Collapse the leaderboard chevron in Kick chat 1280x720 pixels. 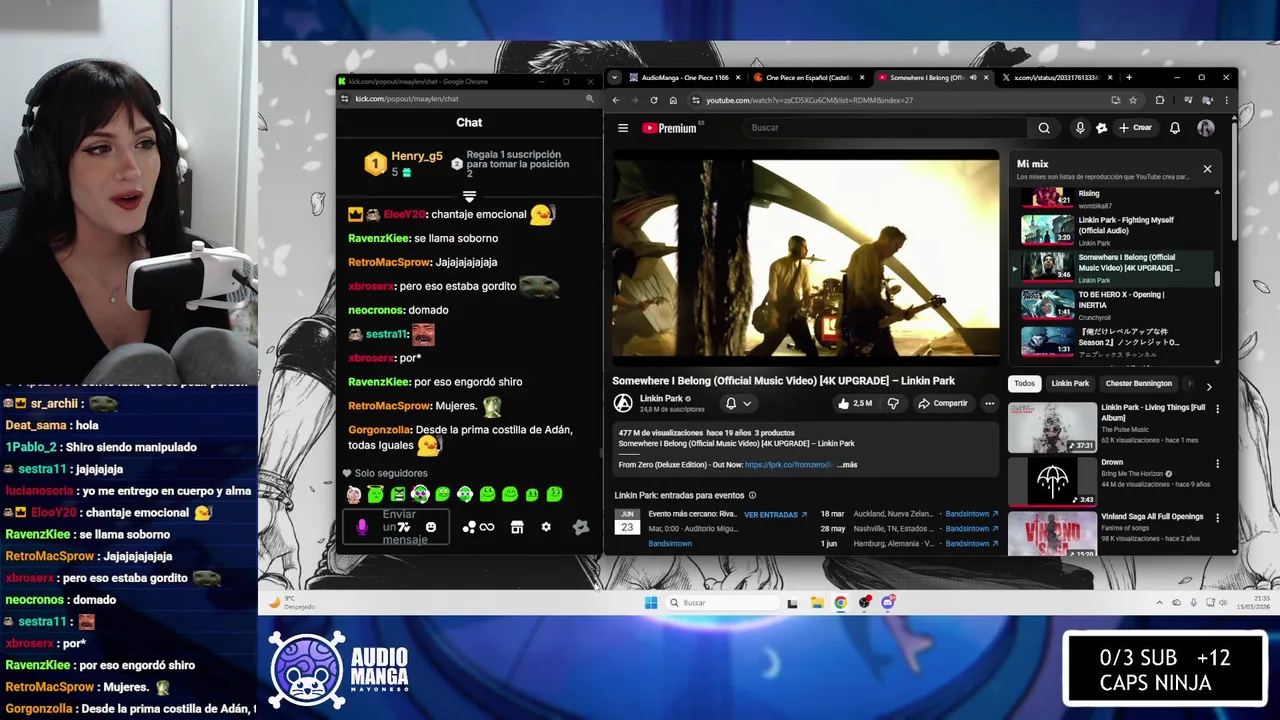[x=469, y=196]
